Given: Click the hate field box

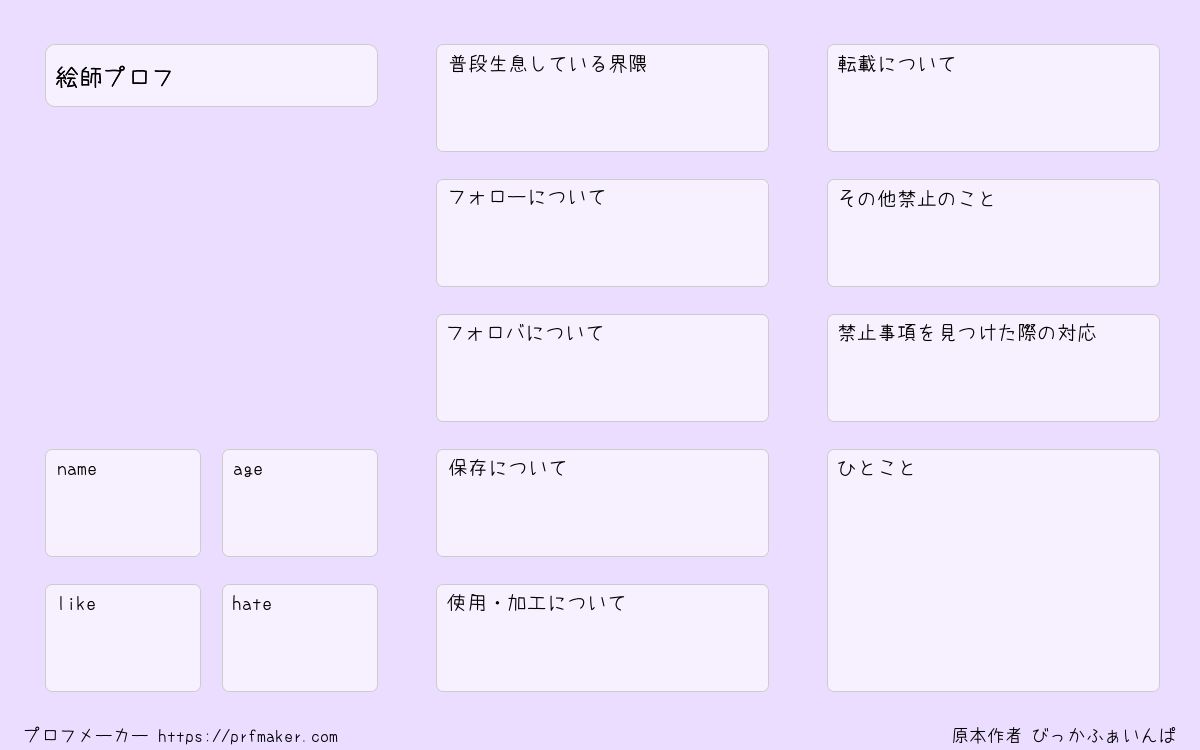Looking at the screenshot, I should (x=300, y=638).
